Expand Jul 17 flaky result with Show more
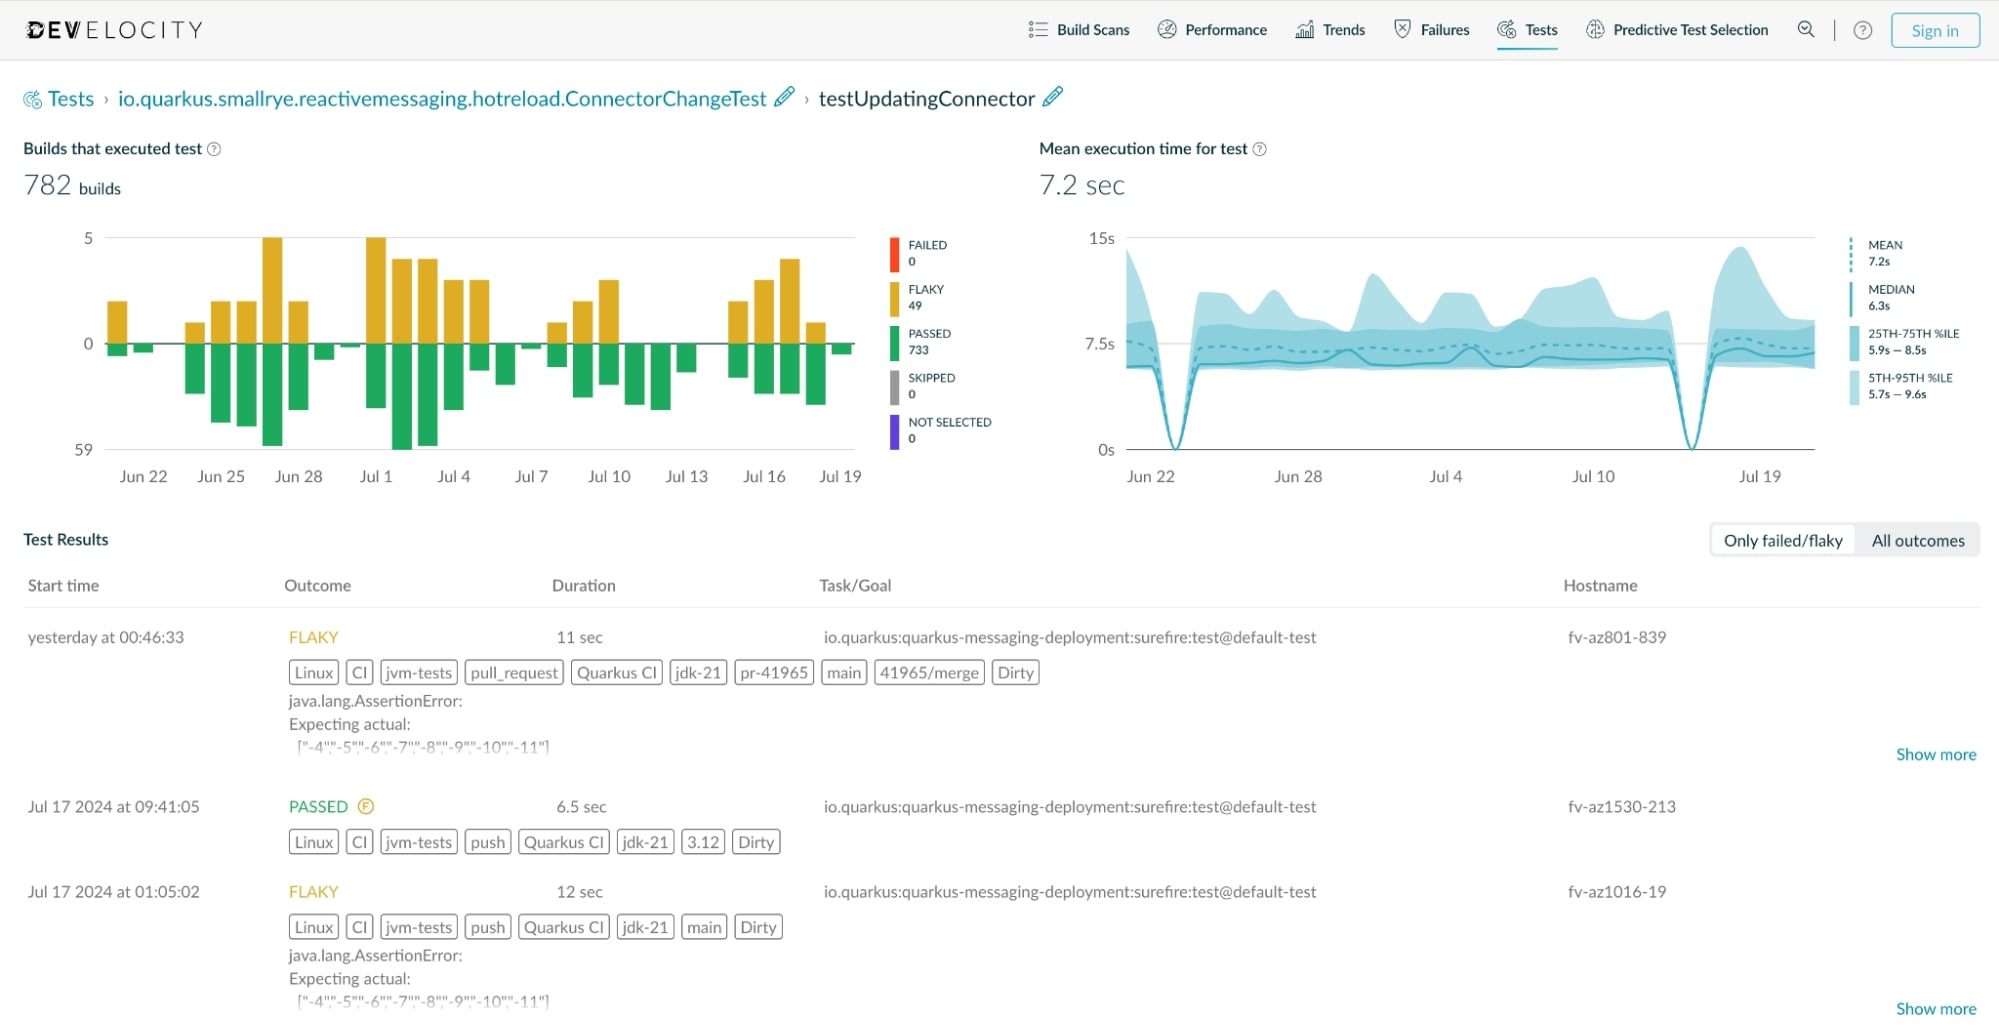This screenshot has width=1999, height=1026. point(1935,1008)
